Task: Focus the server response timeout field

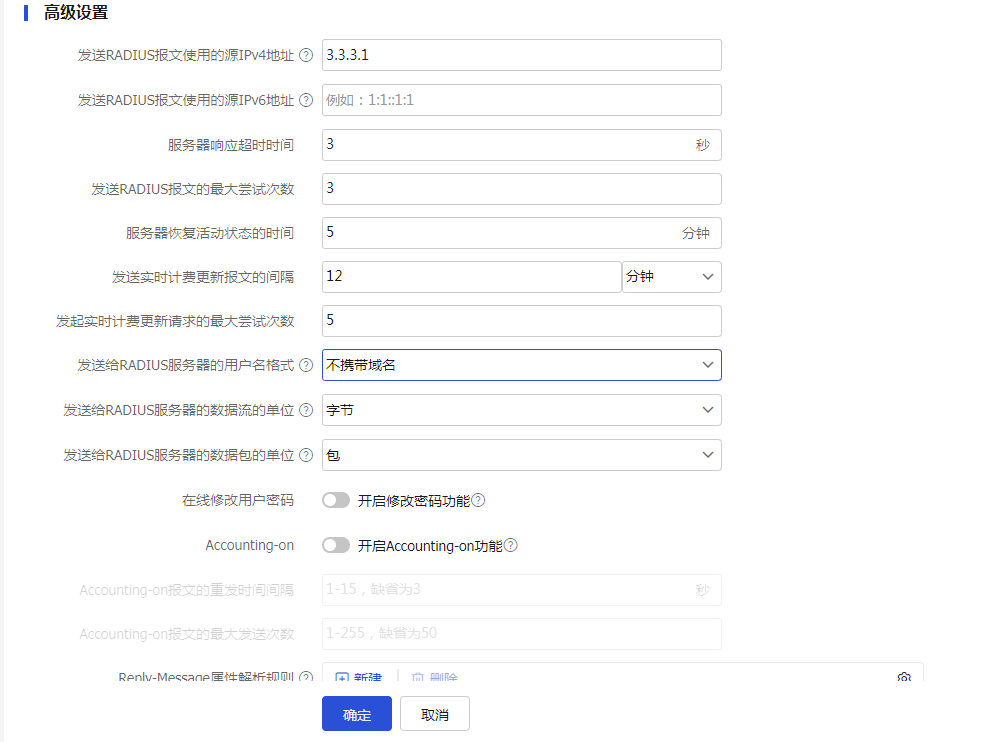Action: 505,145
